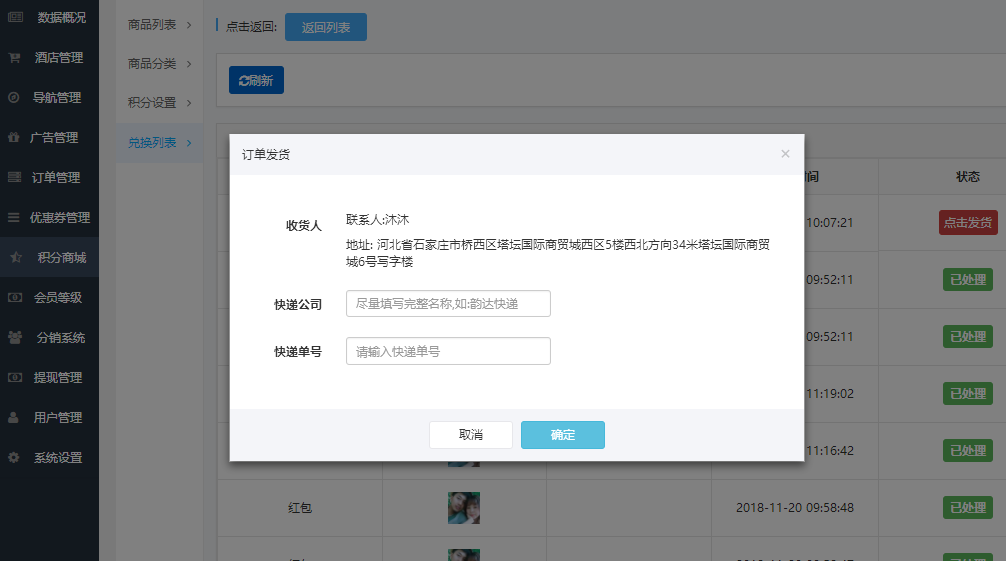
Task: Click 已处理 button in 09:58:48 row
Action: click(968, 508)
